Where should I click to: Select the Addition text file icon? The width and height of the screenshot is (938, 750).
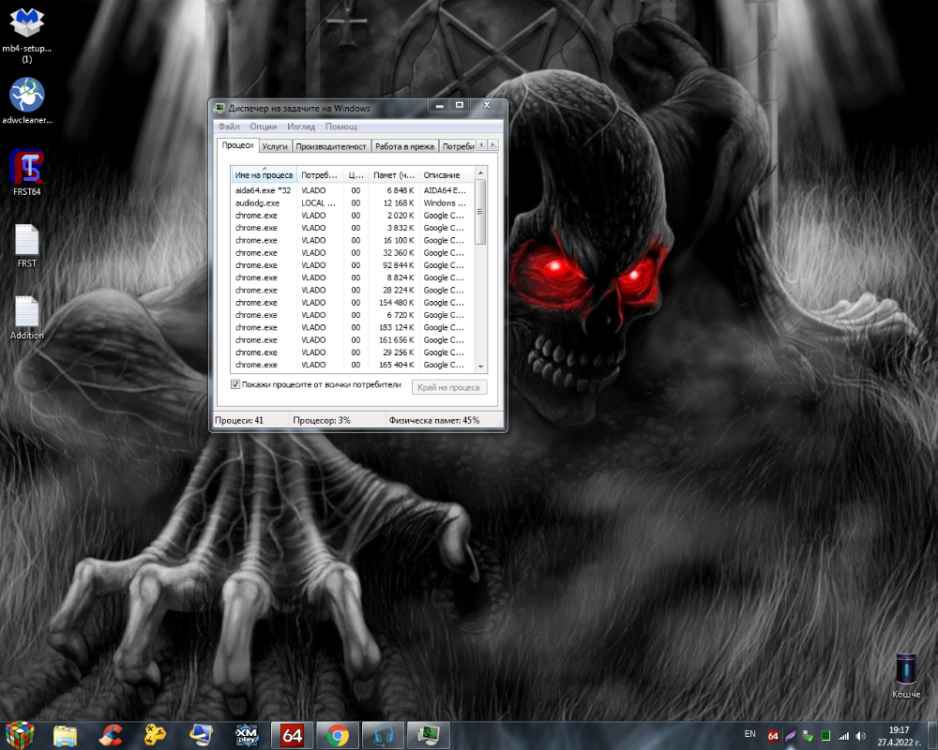[x=27, y=318]
